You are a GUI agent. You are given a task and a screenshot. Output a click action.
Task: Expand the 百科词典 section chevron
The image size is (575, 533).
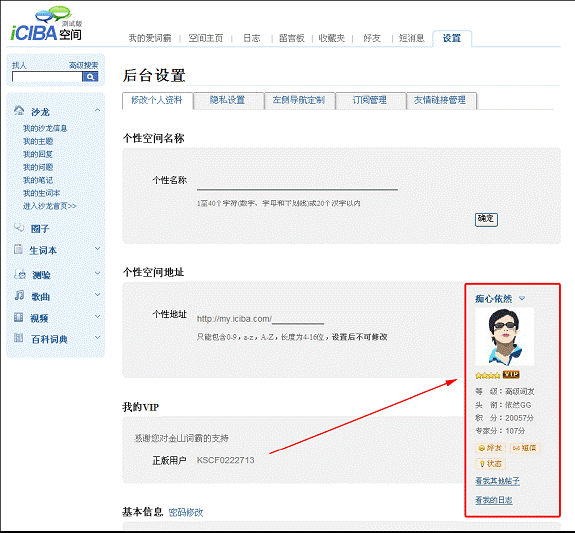[98, 337]
